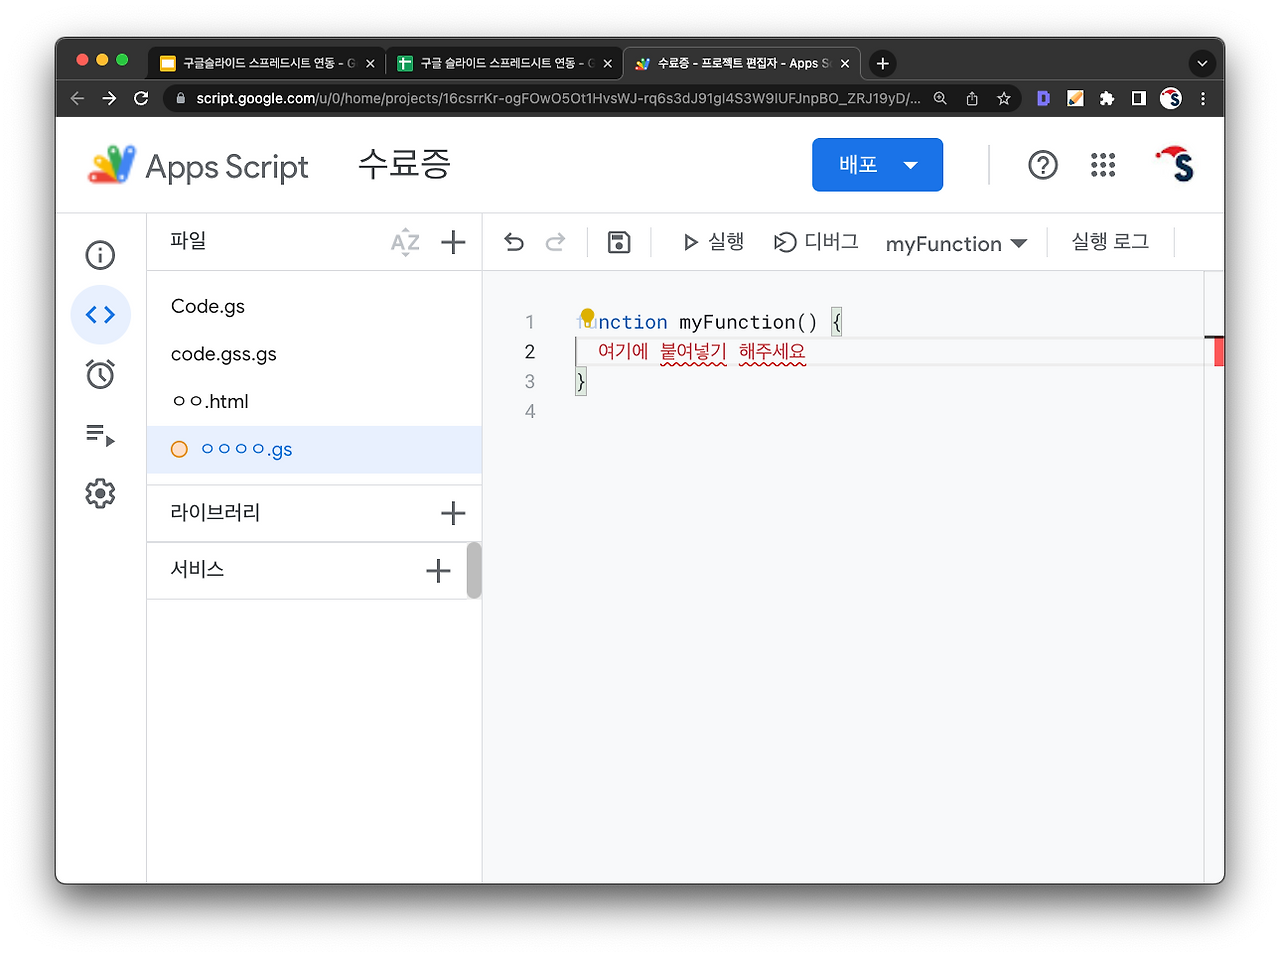Open the Triggers alarm clock icon
This screenshot has width=1280, height=957.
click(x=100, y=374)
